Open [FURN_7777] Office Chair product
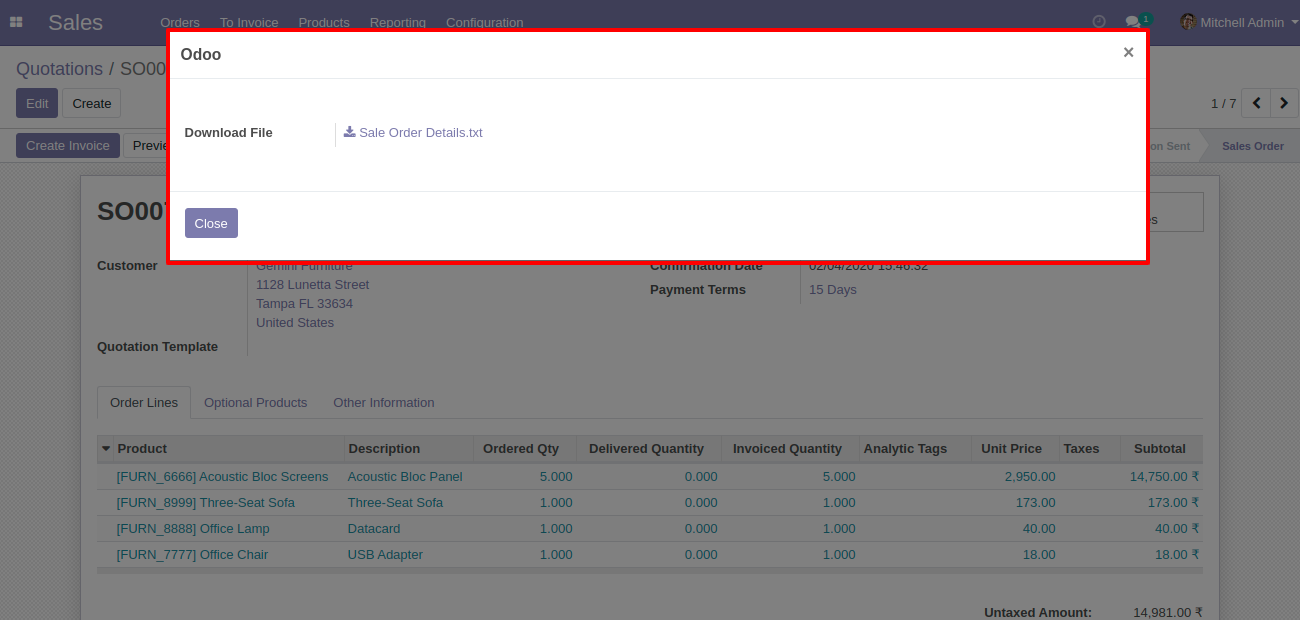This screenshot has width=1300, height=620. (x=192, y=555)
